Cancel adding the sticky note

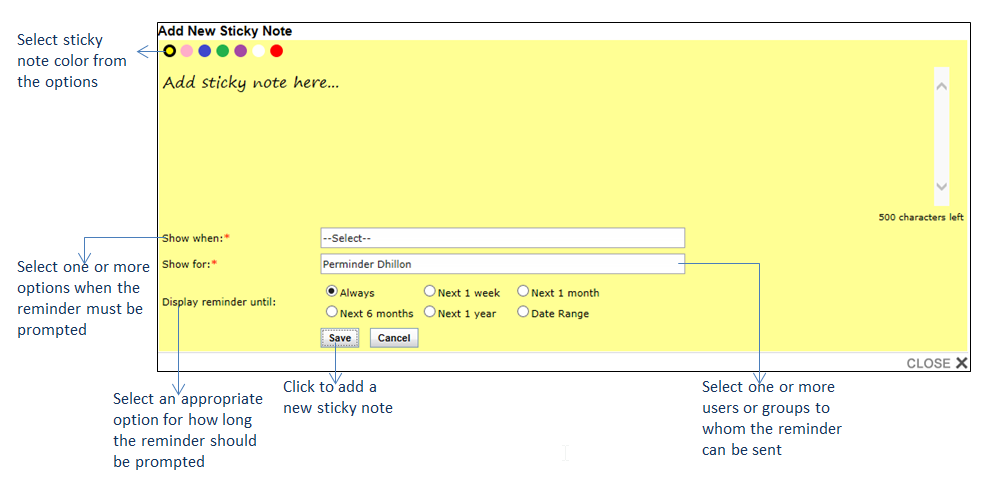click(x=394, y=338)
